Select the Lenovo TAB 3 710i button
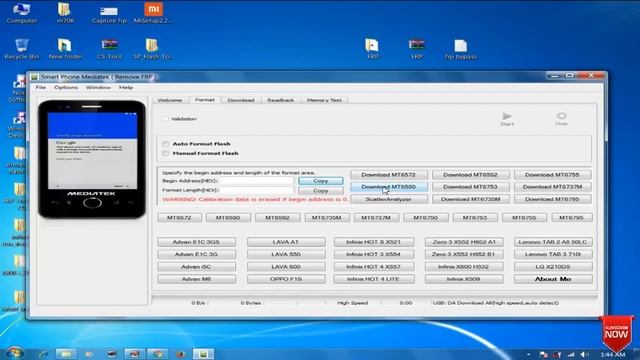The height and width of the screenshot is (360, 640). (x=553, y=254)
